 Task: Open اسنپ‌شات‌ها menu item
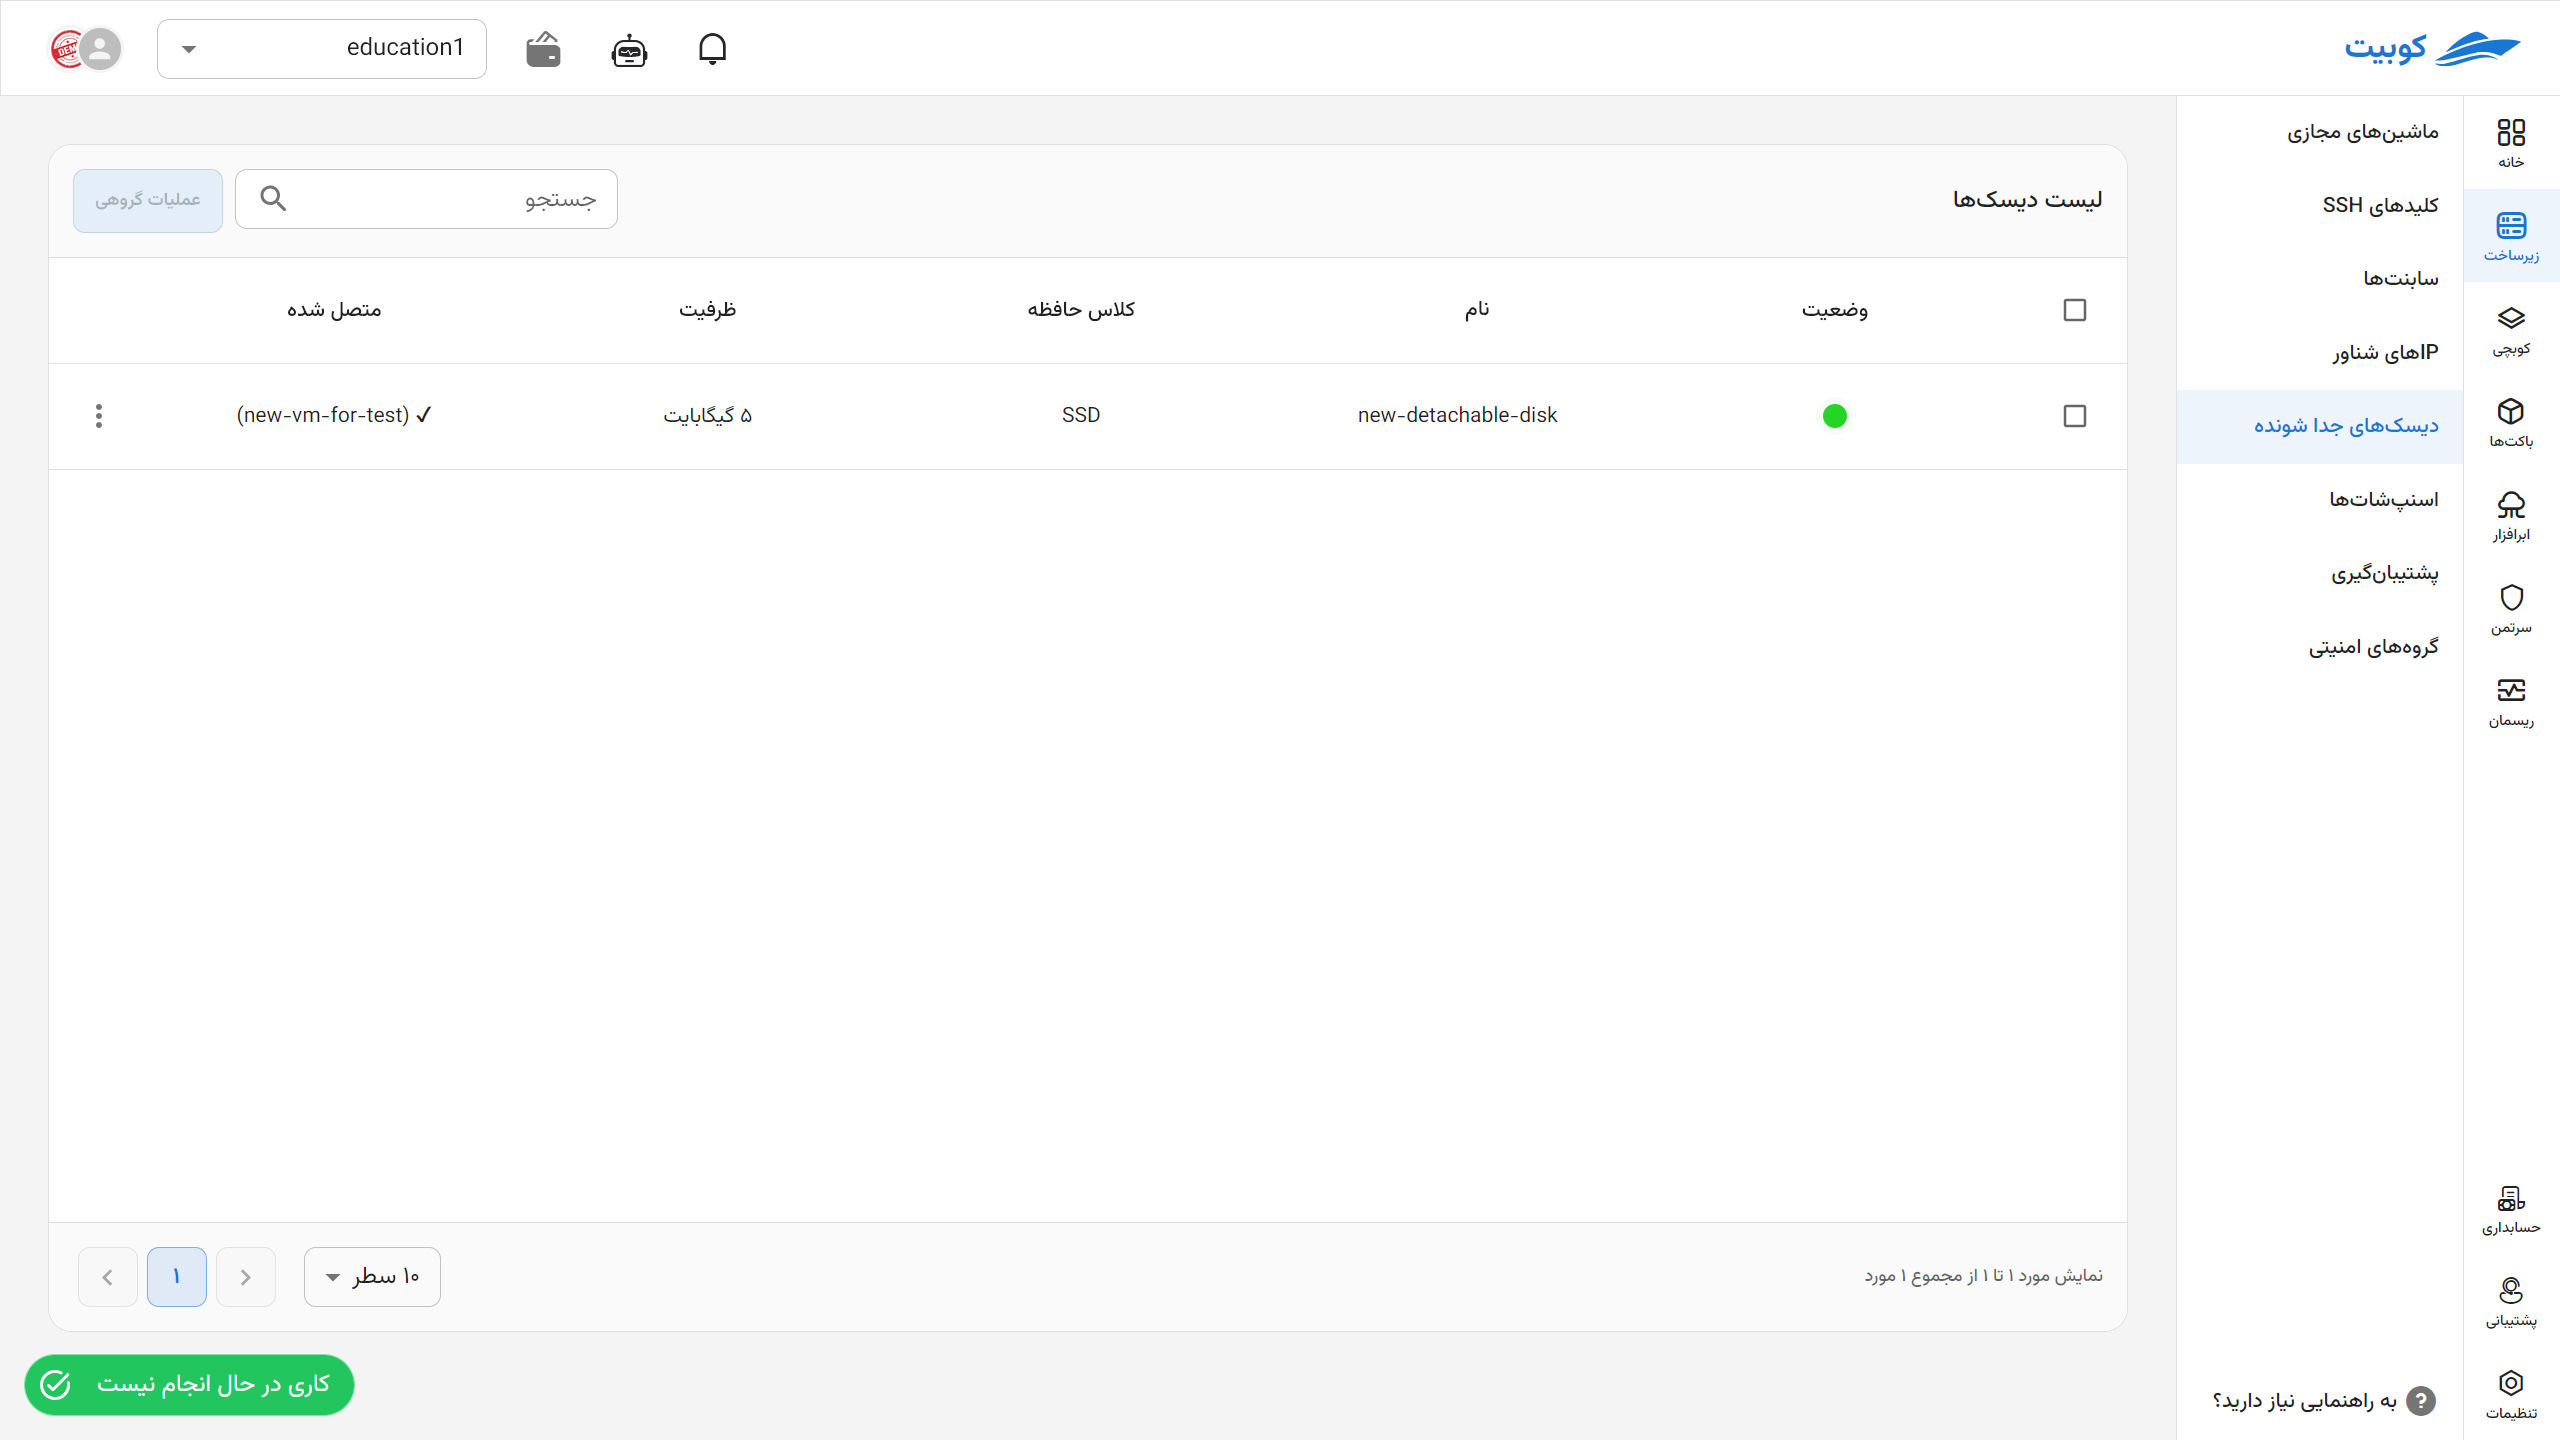point(2320,499)
